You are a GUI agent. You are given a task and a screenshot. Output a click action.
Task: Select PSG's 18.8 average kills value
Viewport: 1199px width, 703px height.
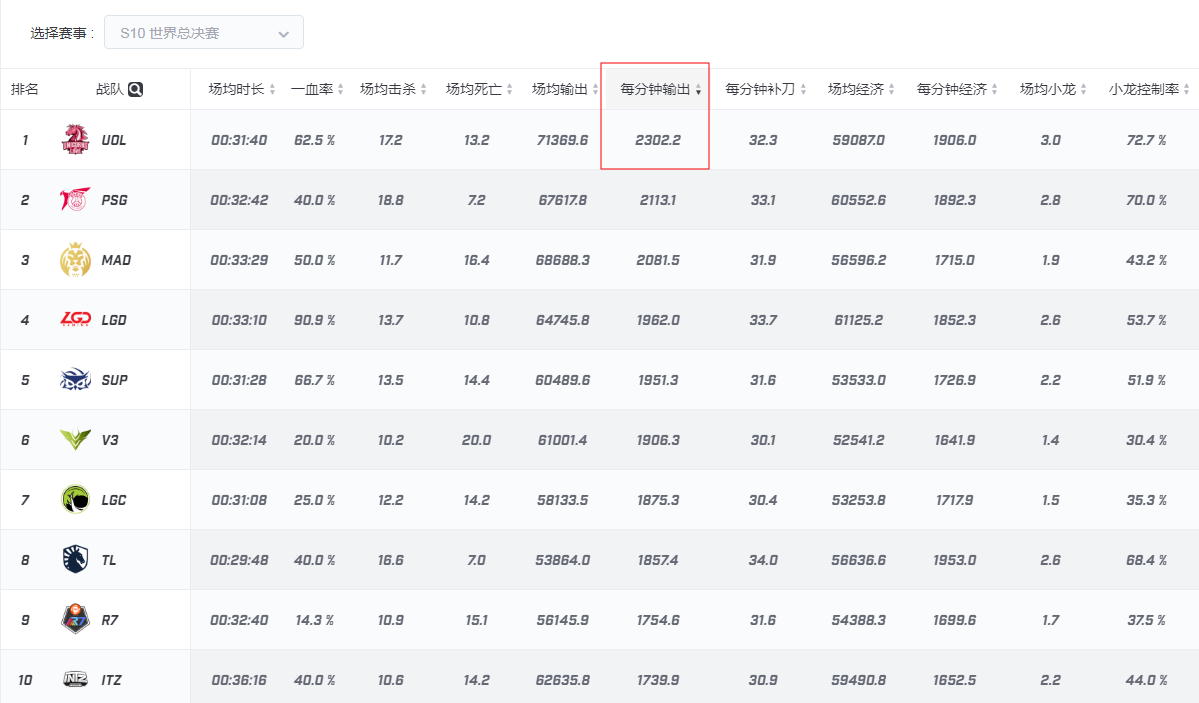pyautogui.click(x=390, y=200)
